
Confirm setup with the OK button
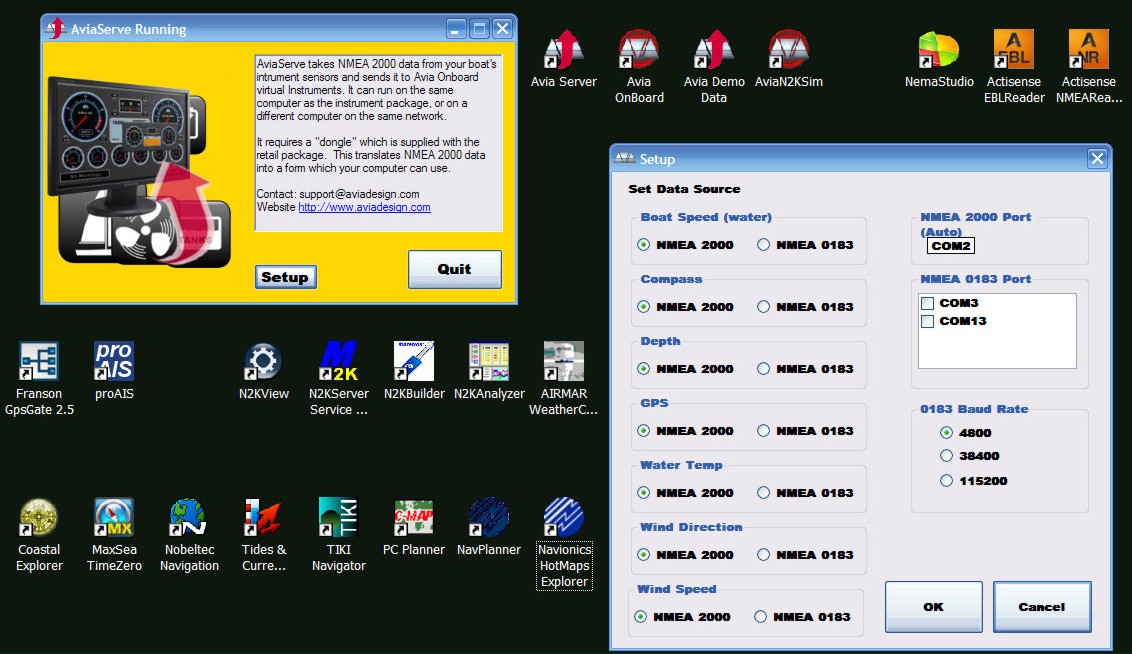tap(933, 607)
